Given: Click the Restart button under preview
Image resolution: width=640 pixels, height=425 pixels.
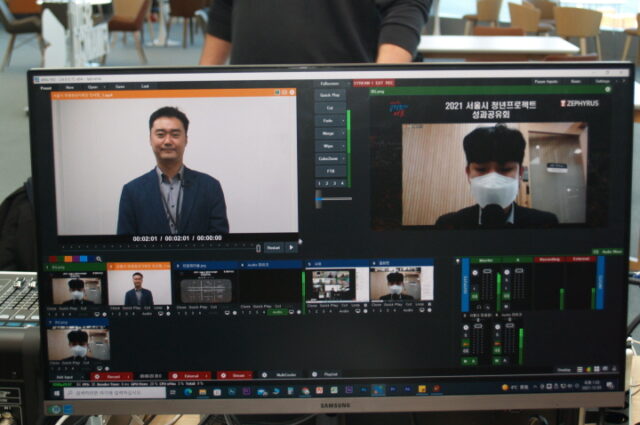Looking at the screenshot, I should coord(274,247).
